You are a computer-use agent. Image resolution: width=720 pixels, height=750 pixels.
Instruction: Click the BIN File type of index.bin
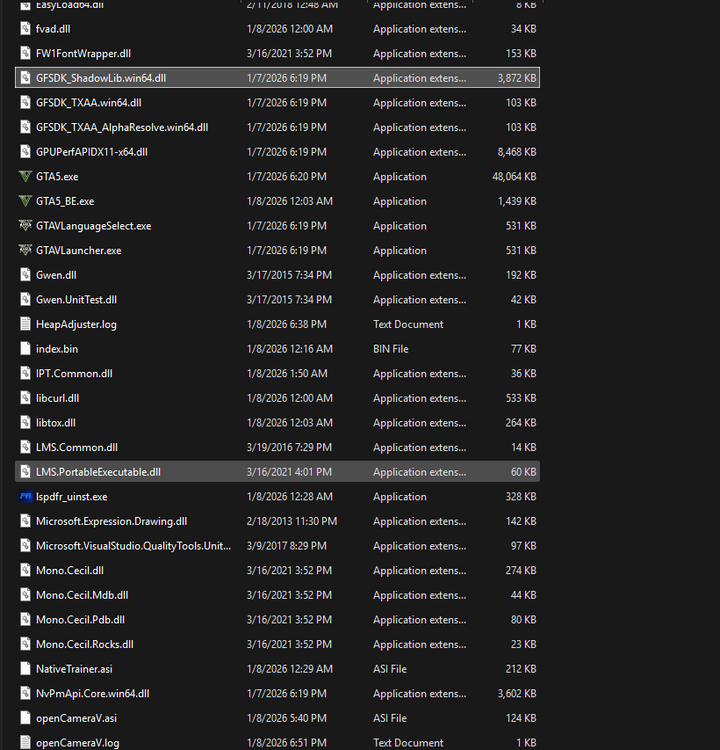click(391, 349)
